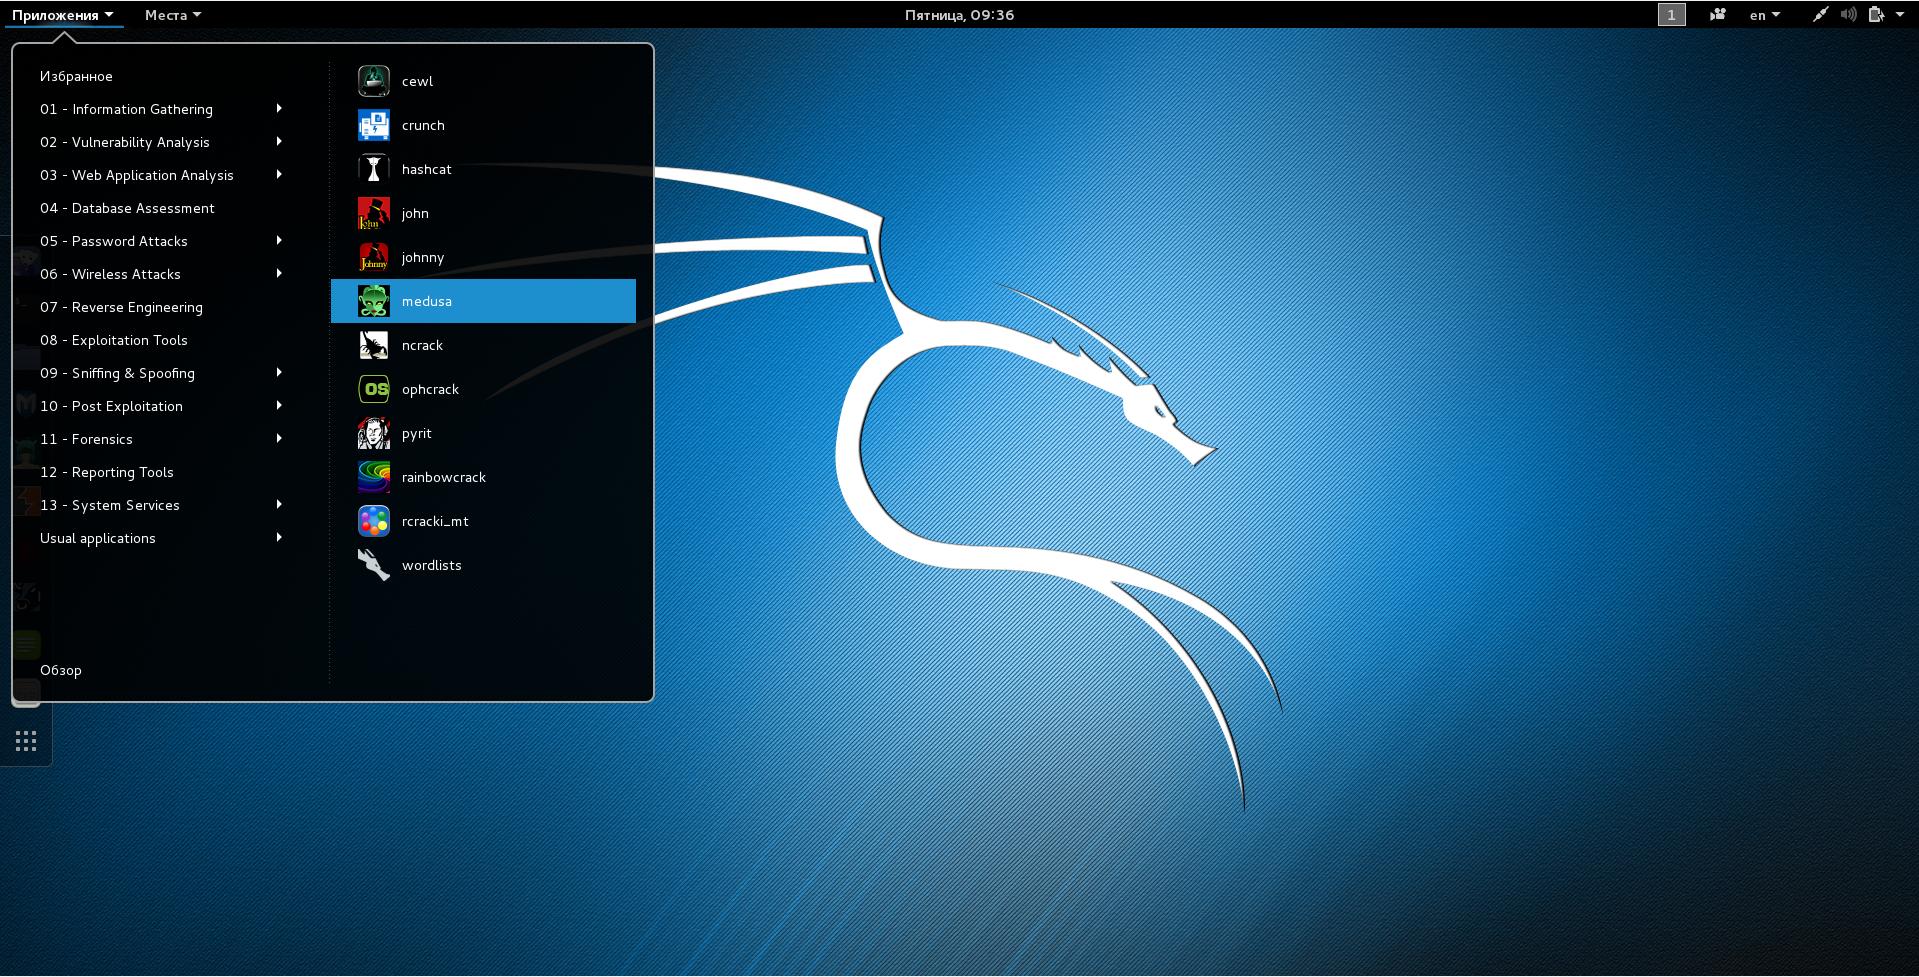
Task: Launch the cewl tool icon
Action: point(374,81)
